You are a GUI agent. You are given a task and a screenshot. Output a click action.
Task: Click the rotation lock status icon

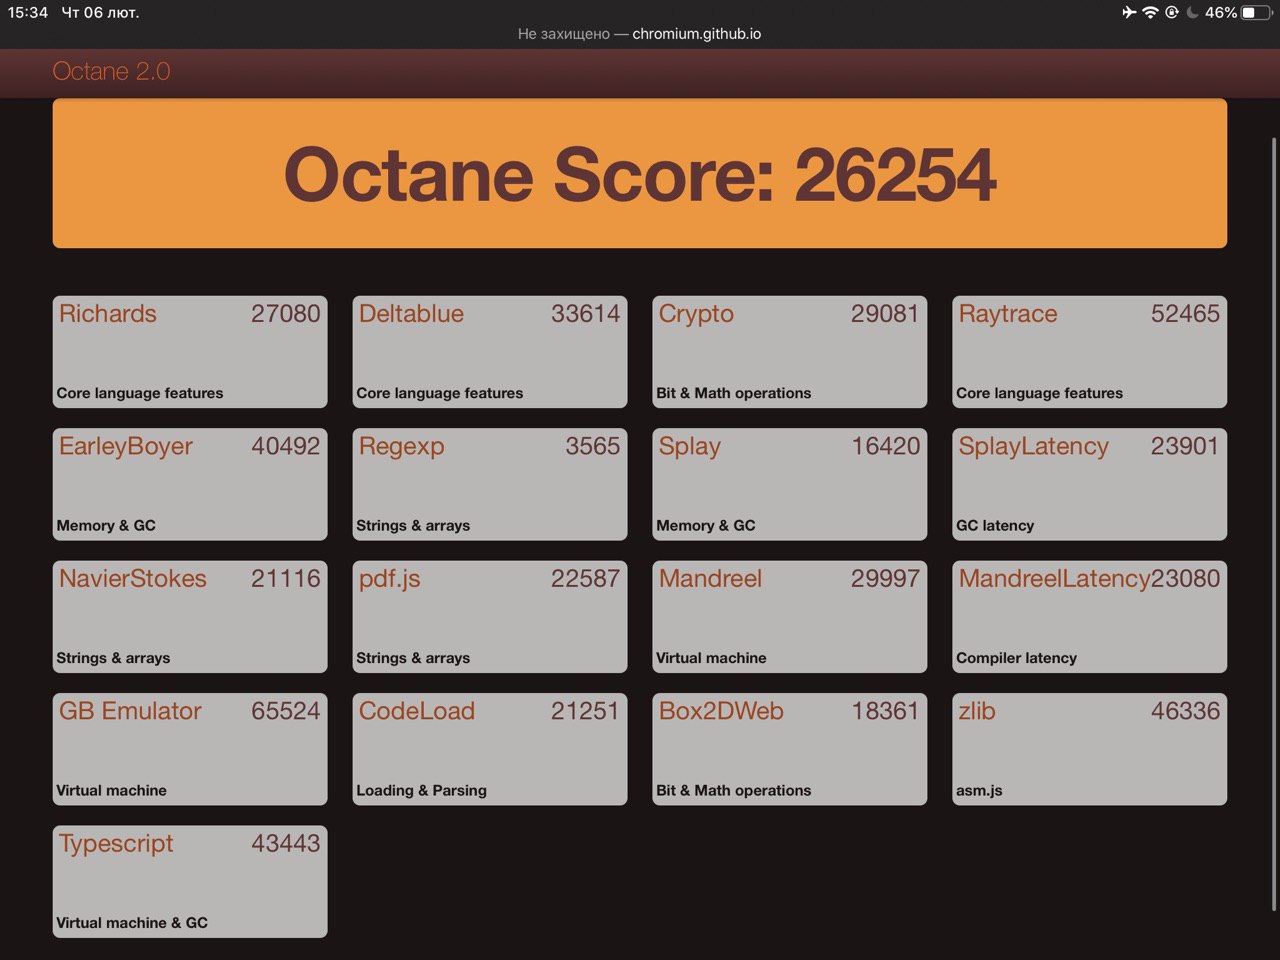point(1172,13)
